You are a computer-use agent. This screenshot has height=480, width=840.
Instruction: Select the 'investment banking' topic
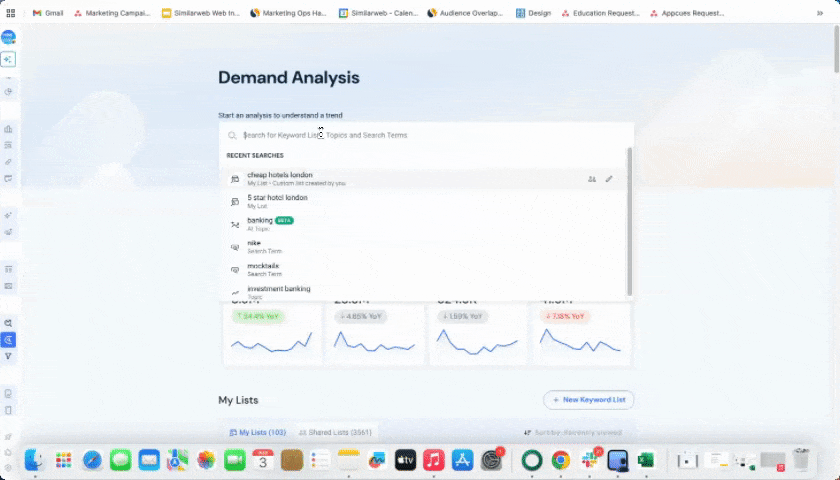[x=423, y=291]
